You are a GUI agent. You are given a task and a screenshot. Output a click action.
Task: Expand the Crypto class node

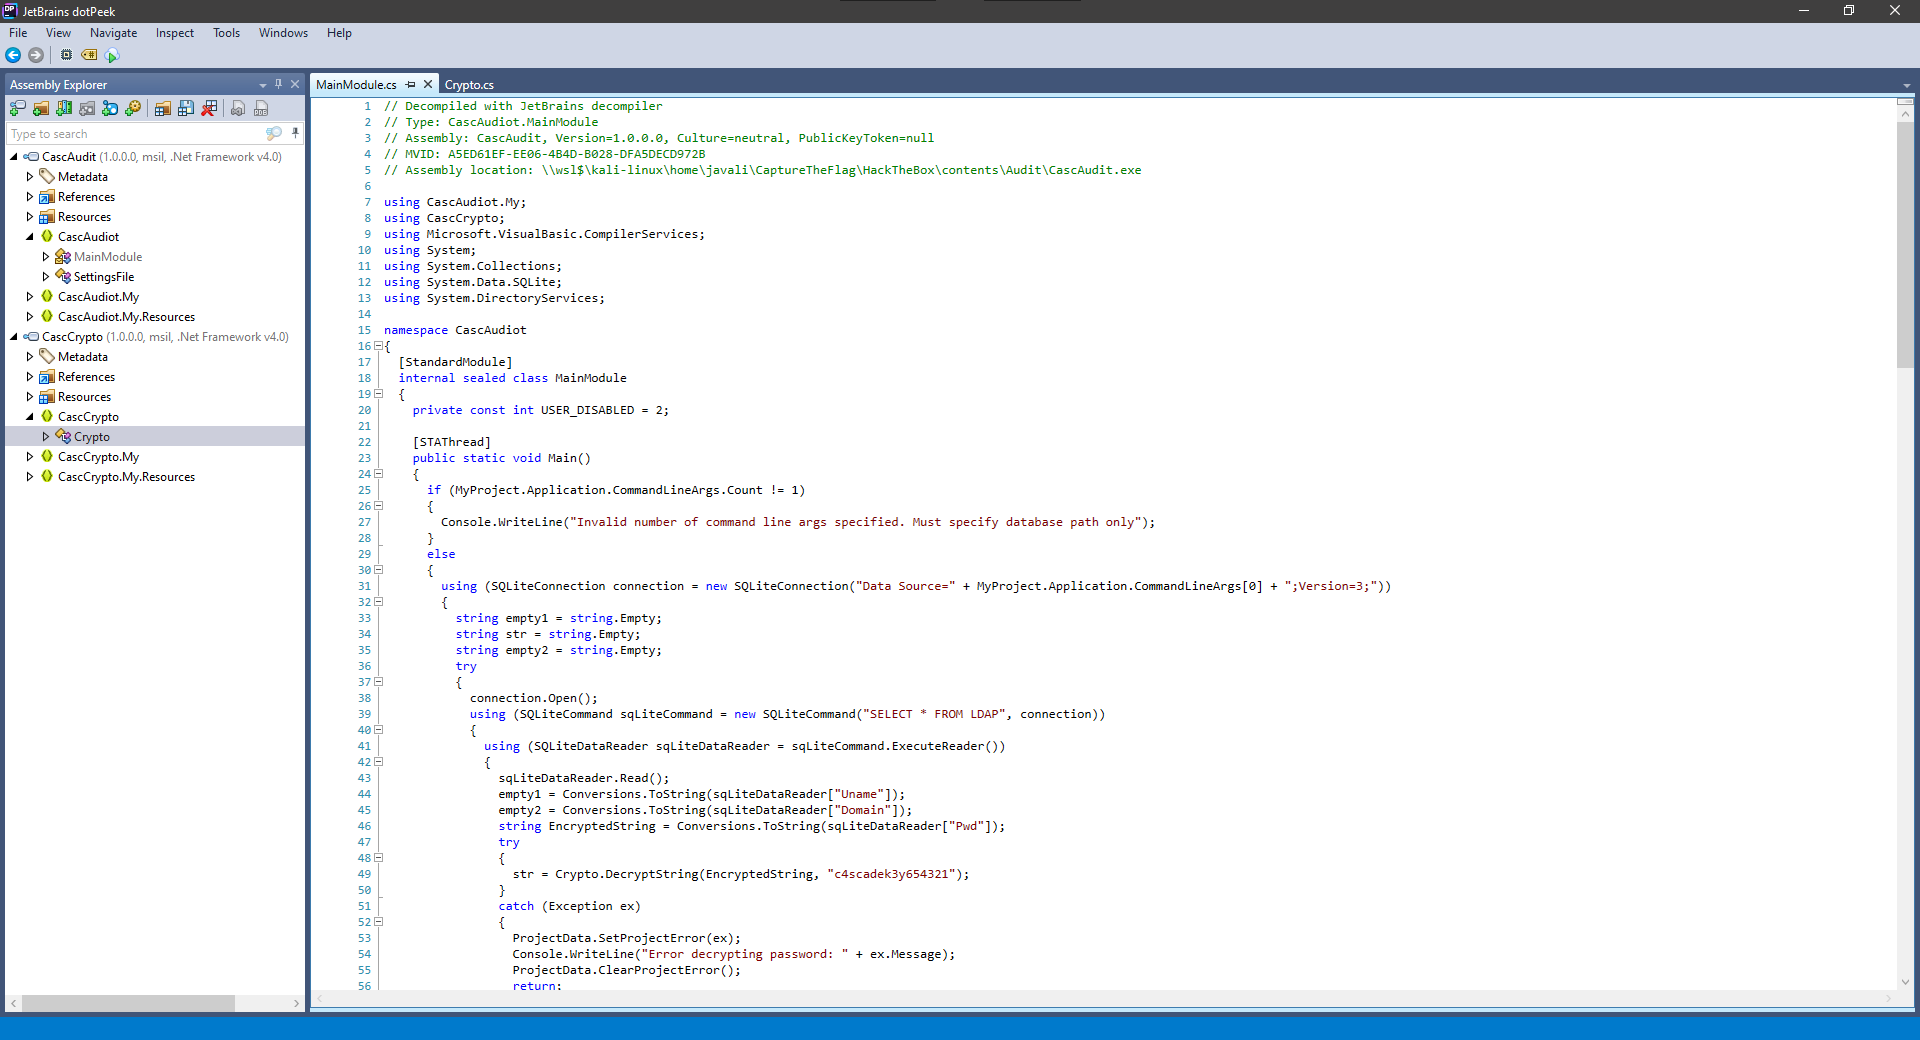pos(46,437)
